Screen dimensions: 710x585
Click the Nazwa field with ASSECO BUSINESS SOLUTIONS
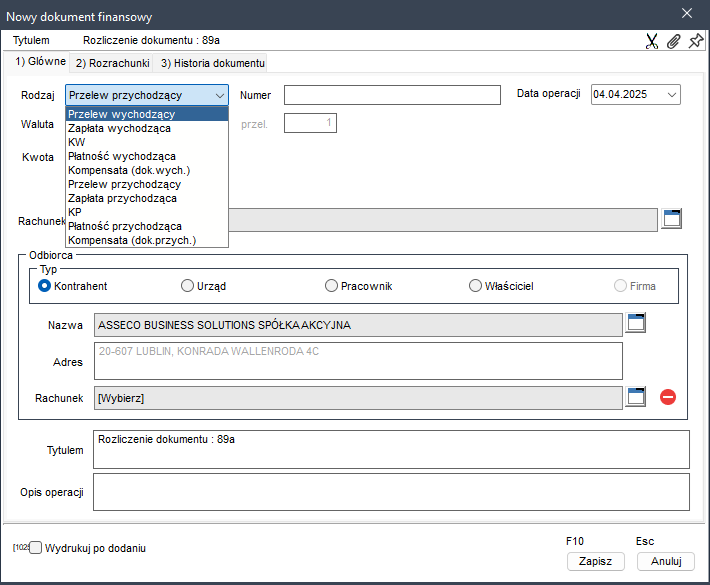pos(358,325)
